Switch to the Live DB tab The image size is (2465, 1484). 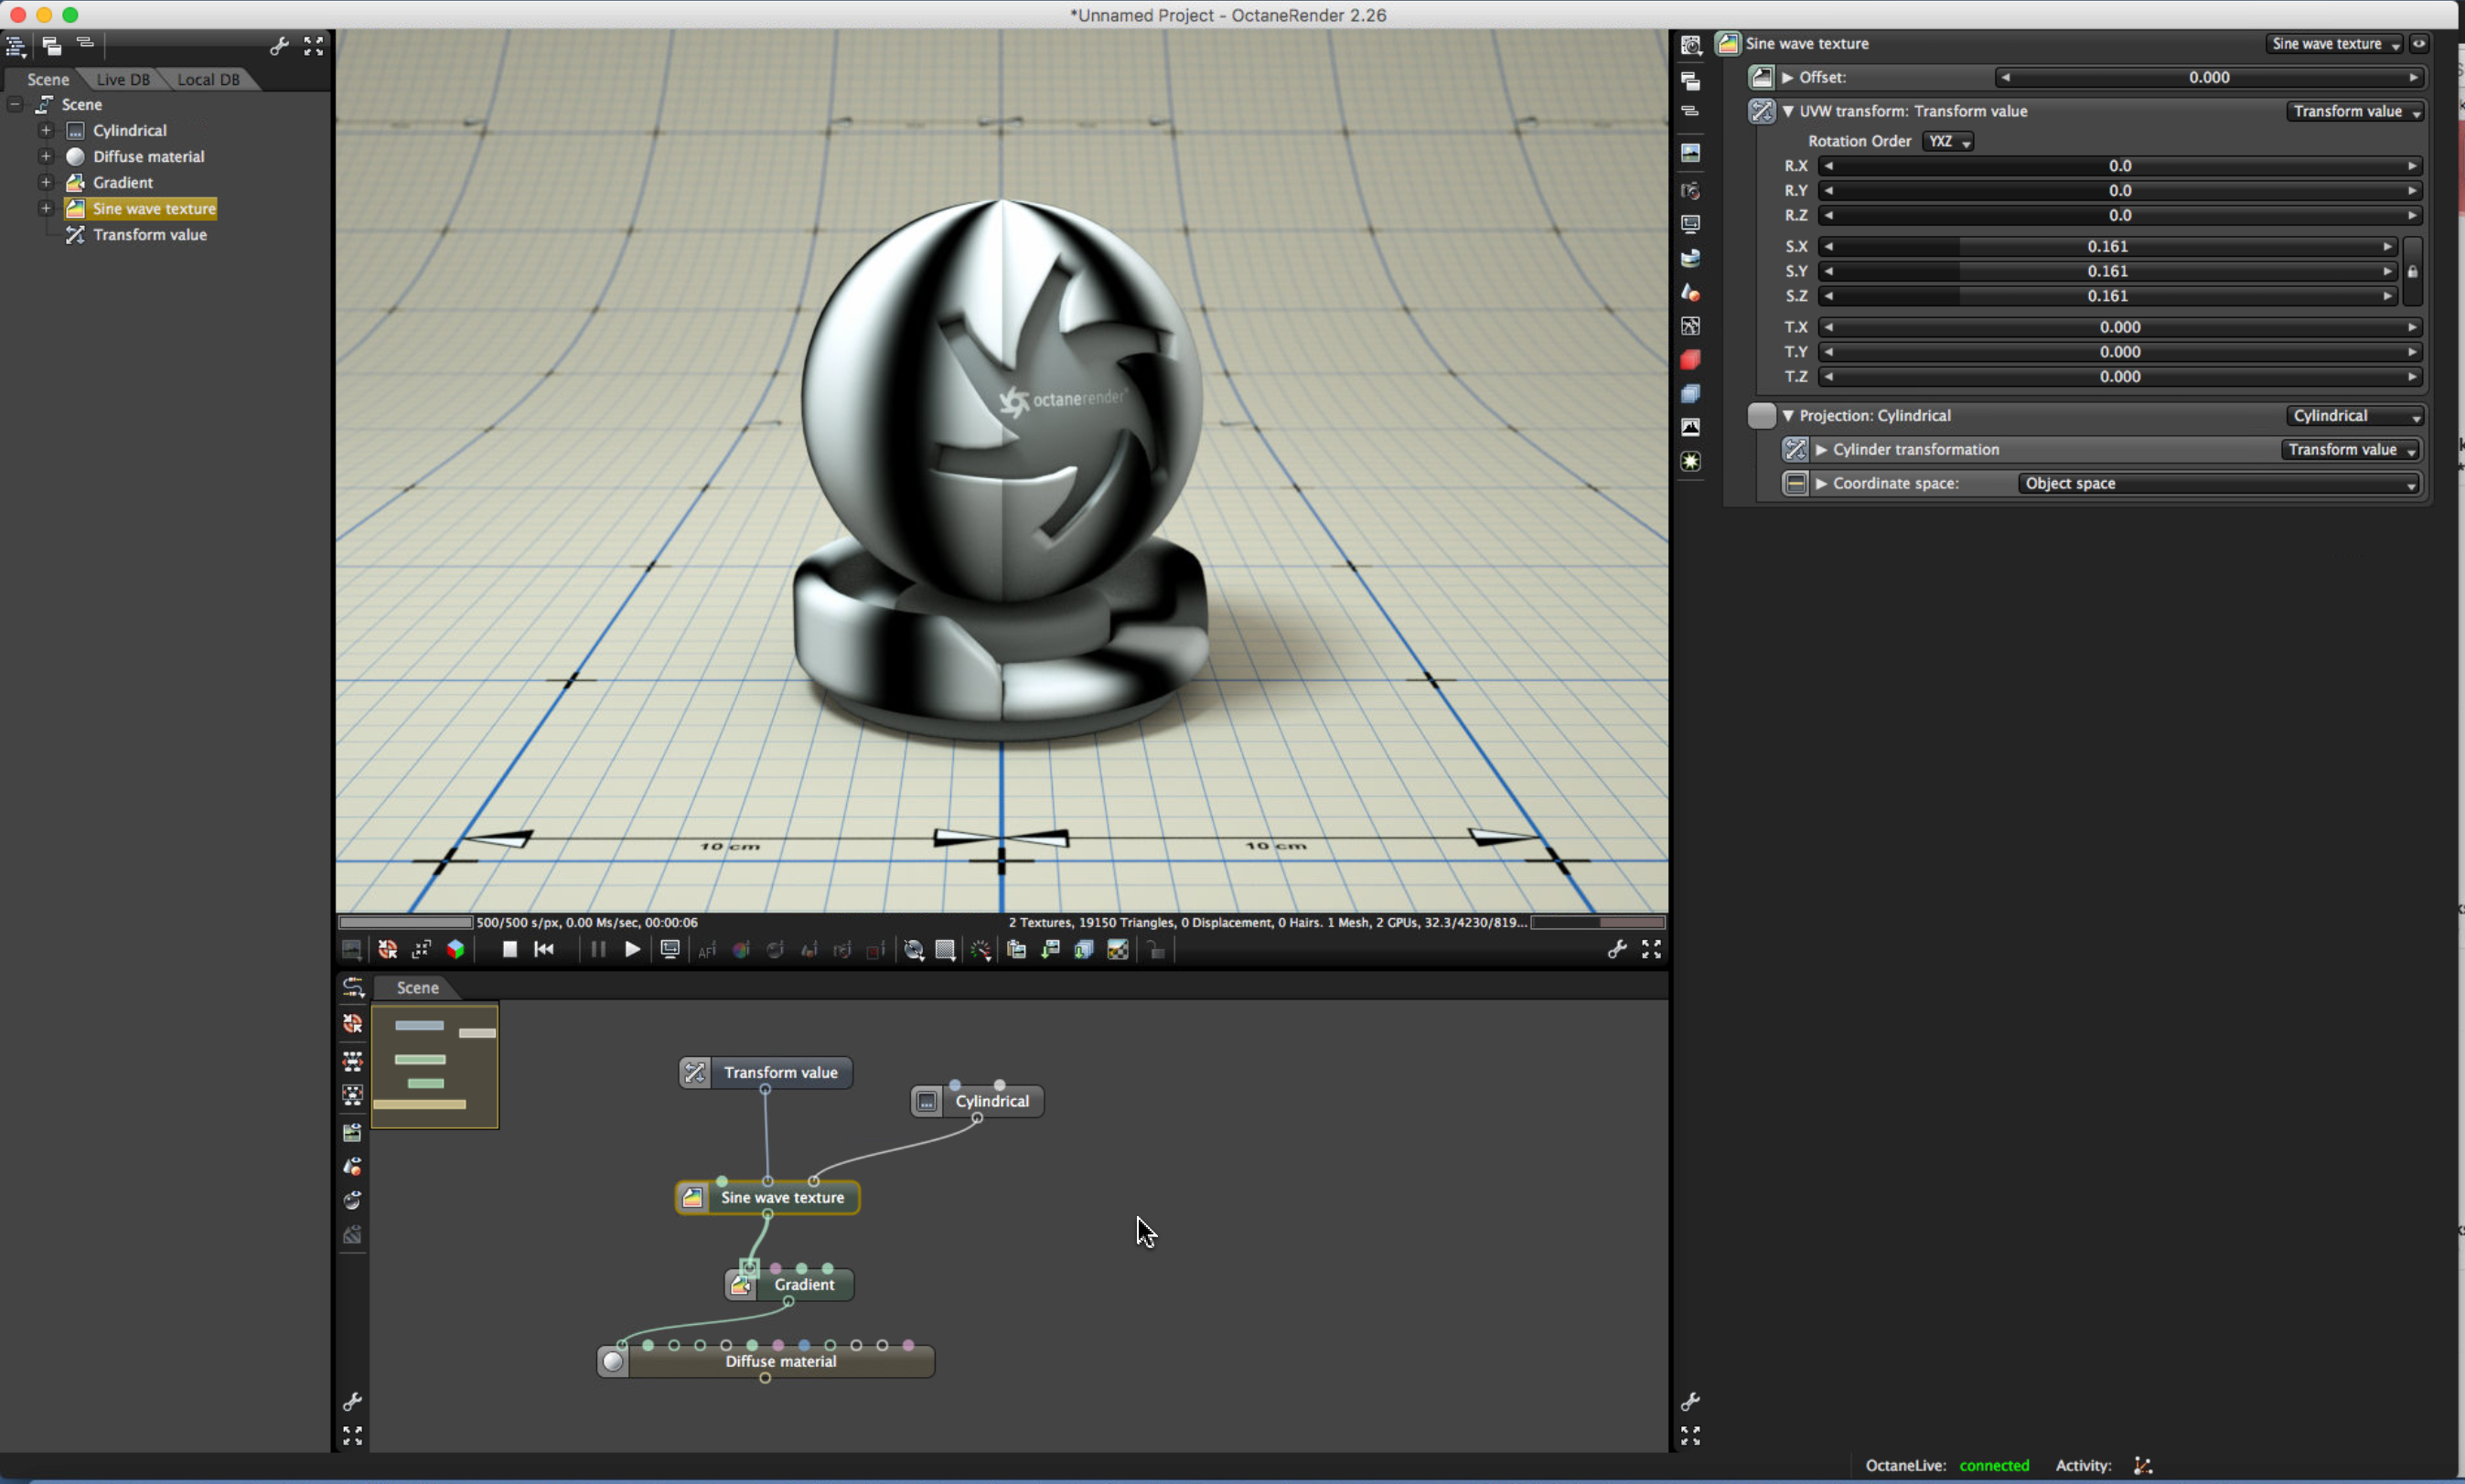pos(122,79)
